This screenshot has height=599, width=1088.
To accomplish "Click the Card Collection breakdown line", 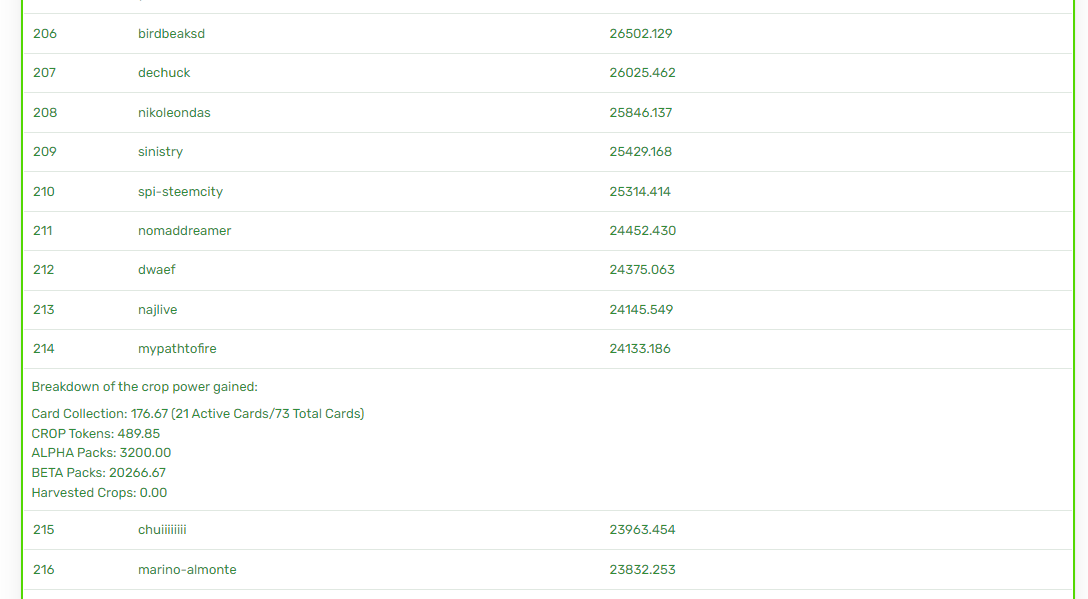I will tap(198, 414).
